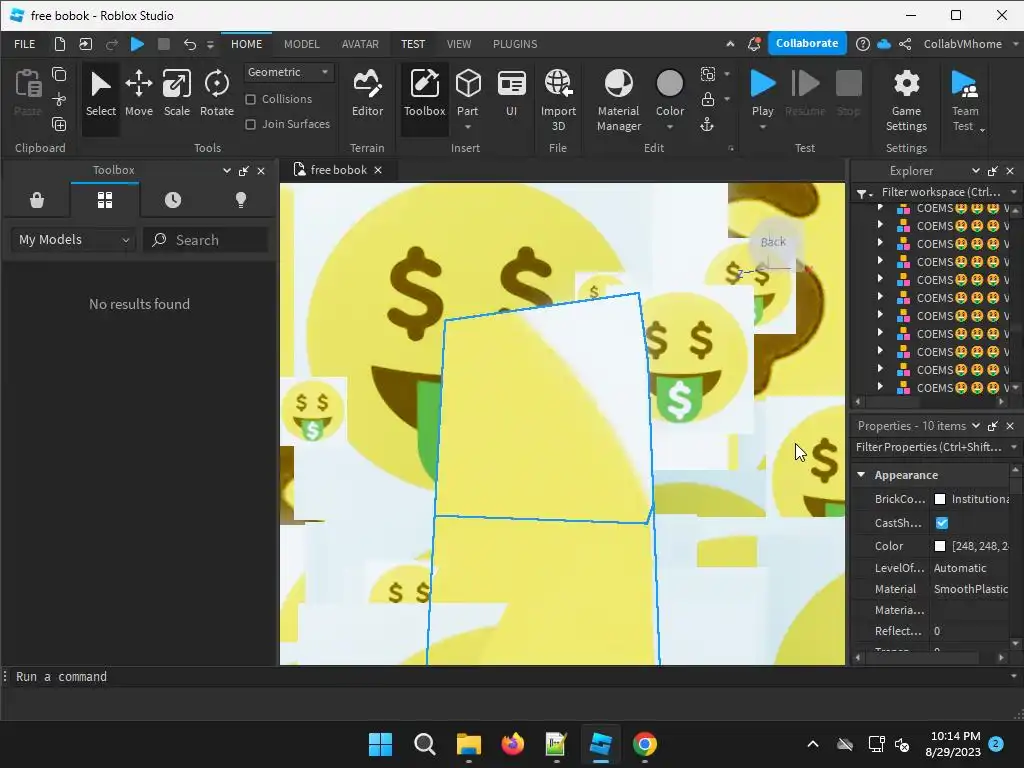The width and height of the screenshot is (1024, 768).
Task: Open Google Chrome from the taskbar
Action: (x=645, y=744)
